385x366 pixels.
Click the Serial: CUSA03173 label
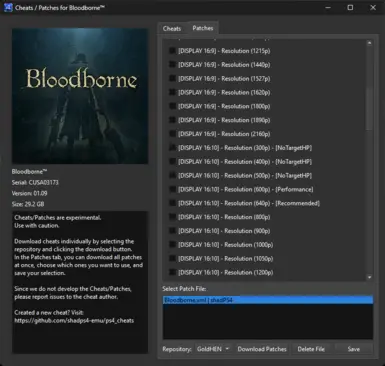[35, 182]
